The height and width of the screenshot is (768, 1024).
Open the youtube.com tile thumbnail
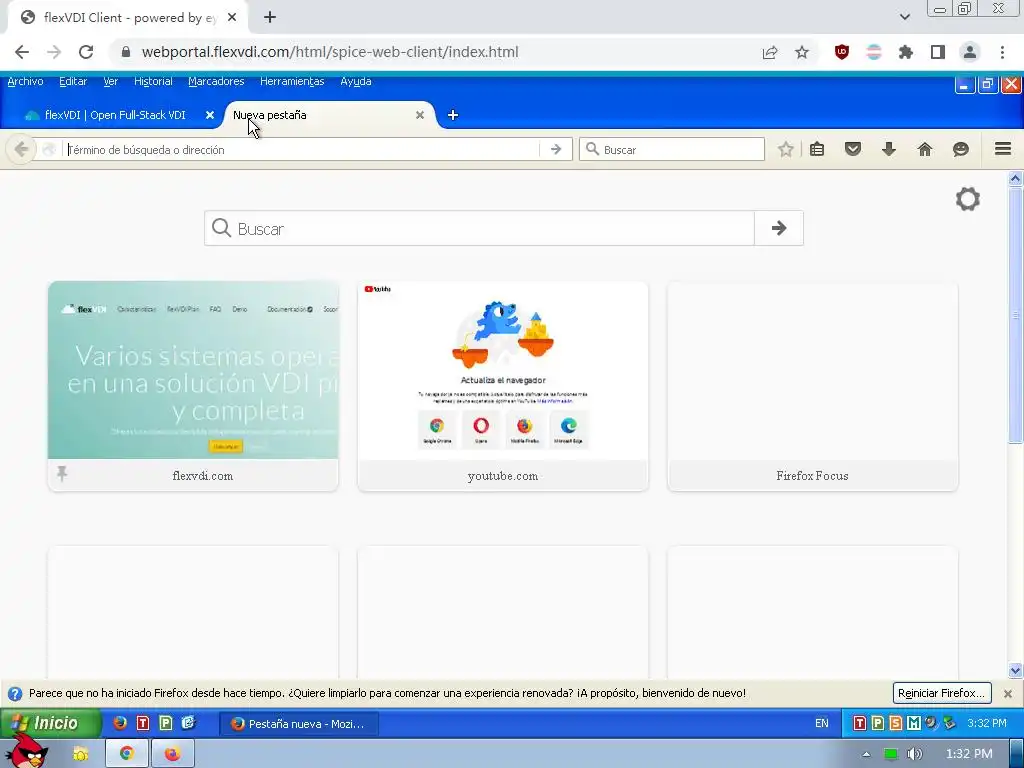pos(503,370)
